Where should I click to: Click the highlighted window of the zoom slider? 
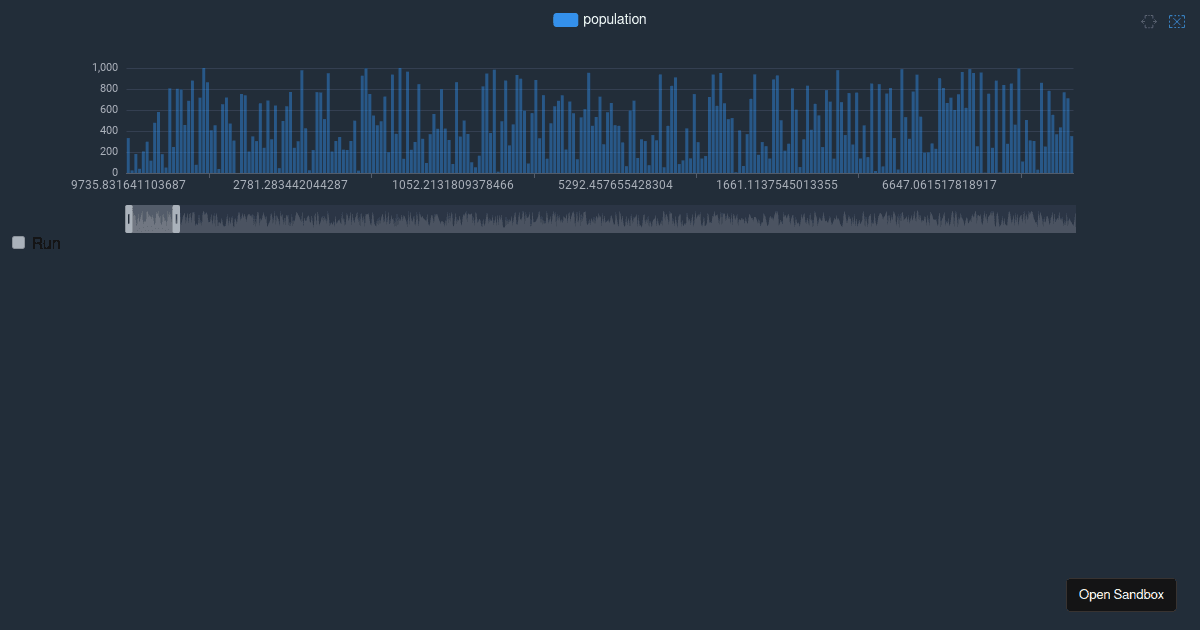[153, 219]
